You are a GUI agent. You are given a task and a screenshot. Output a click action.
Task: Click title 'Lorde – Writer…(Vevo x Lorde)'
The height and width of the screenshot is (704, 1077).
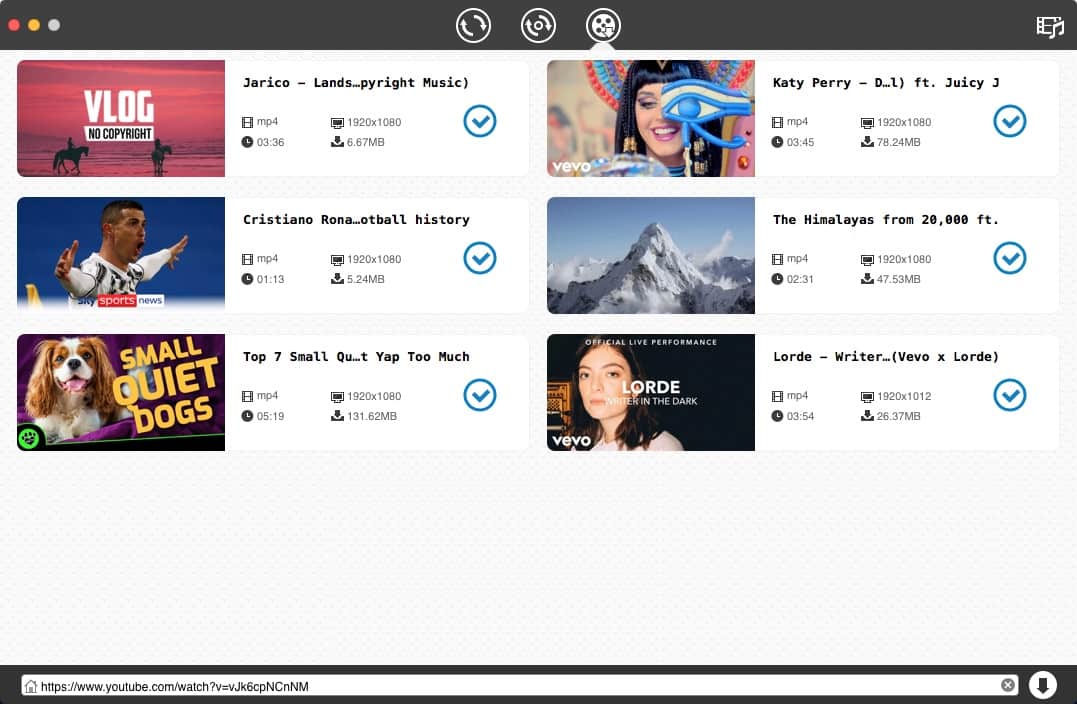(x=885, y=356)
